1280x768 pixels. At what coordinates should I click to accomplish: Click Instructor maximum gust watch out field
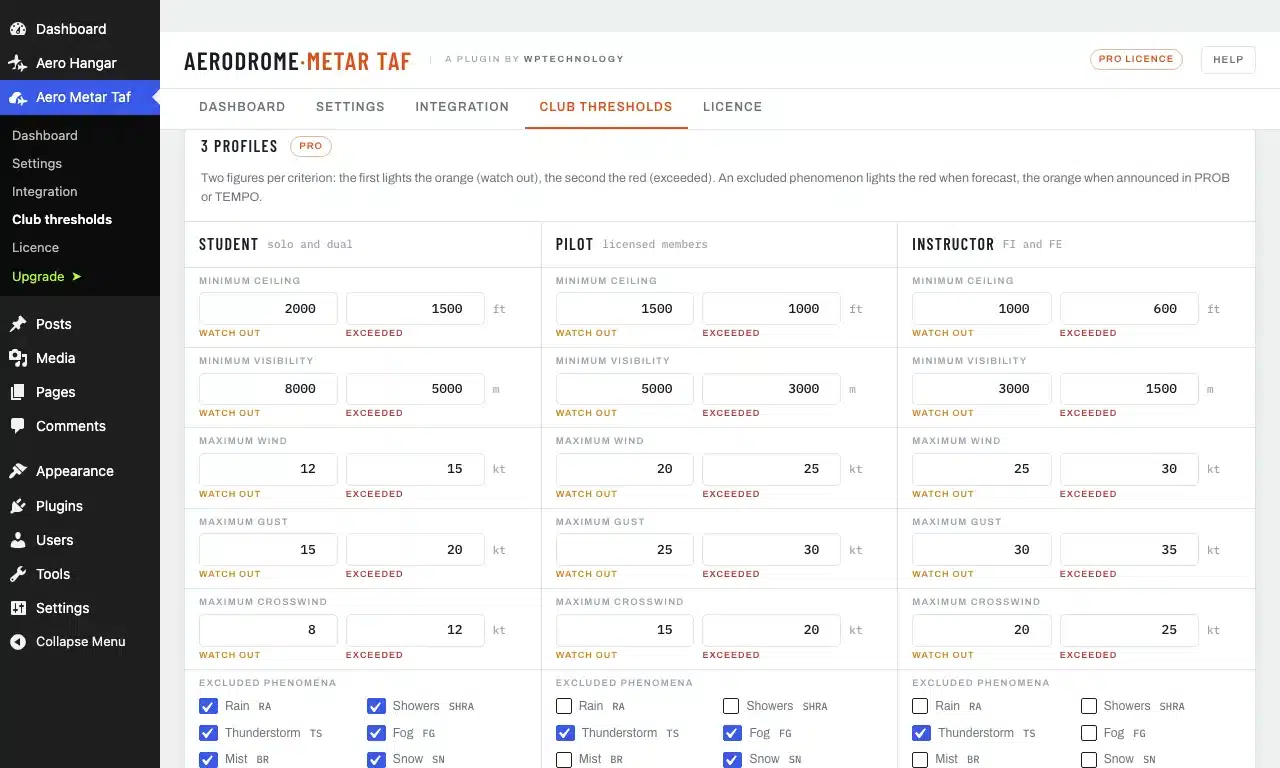point(982,550)
